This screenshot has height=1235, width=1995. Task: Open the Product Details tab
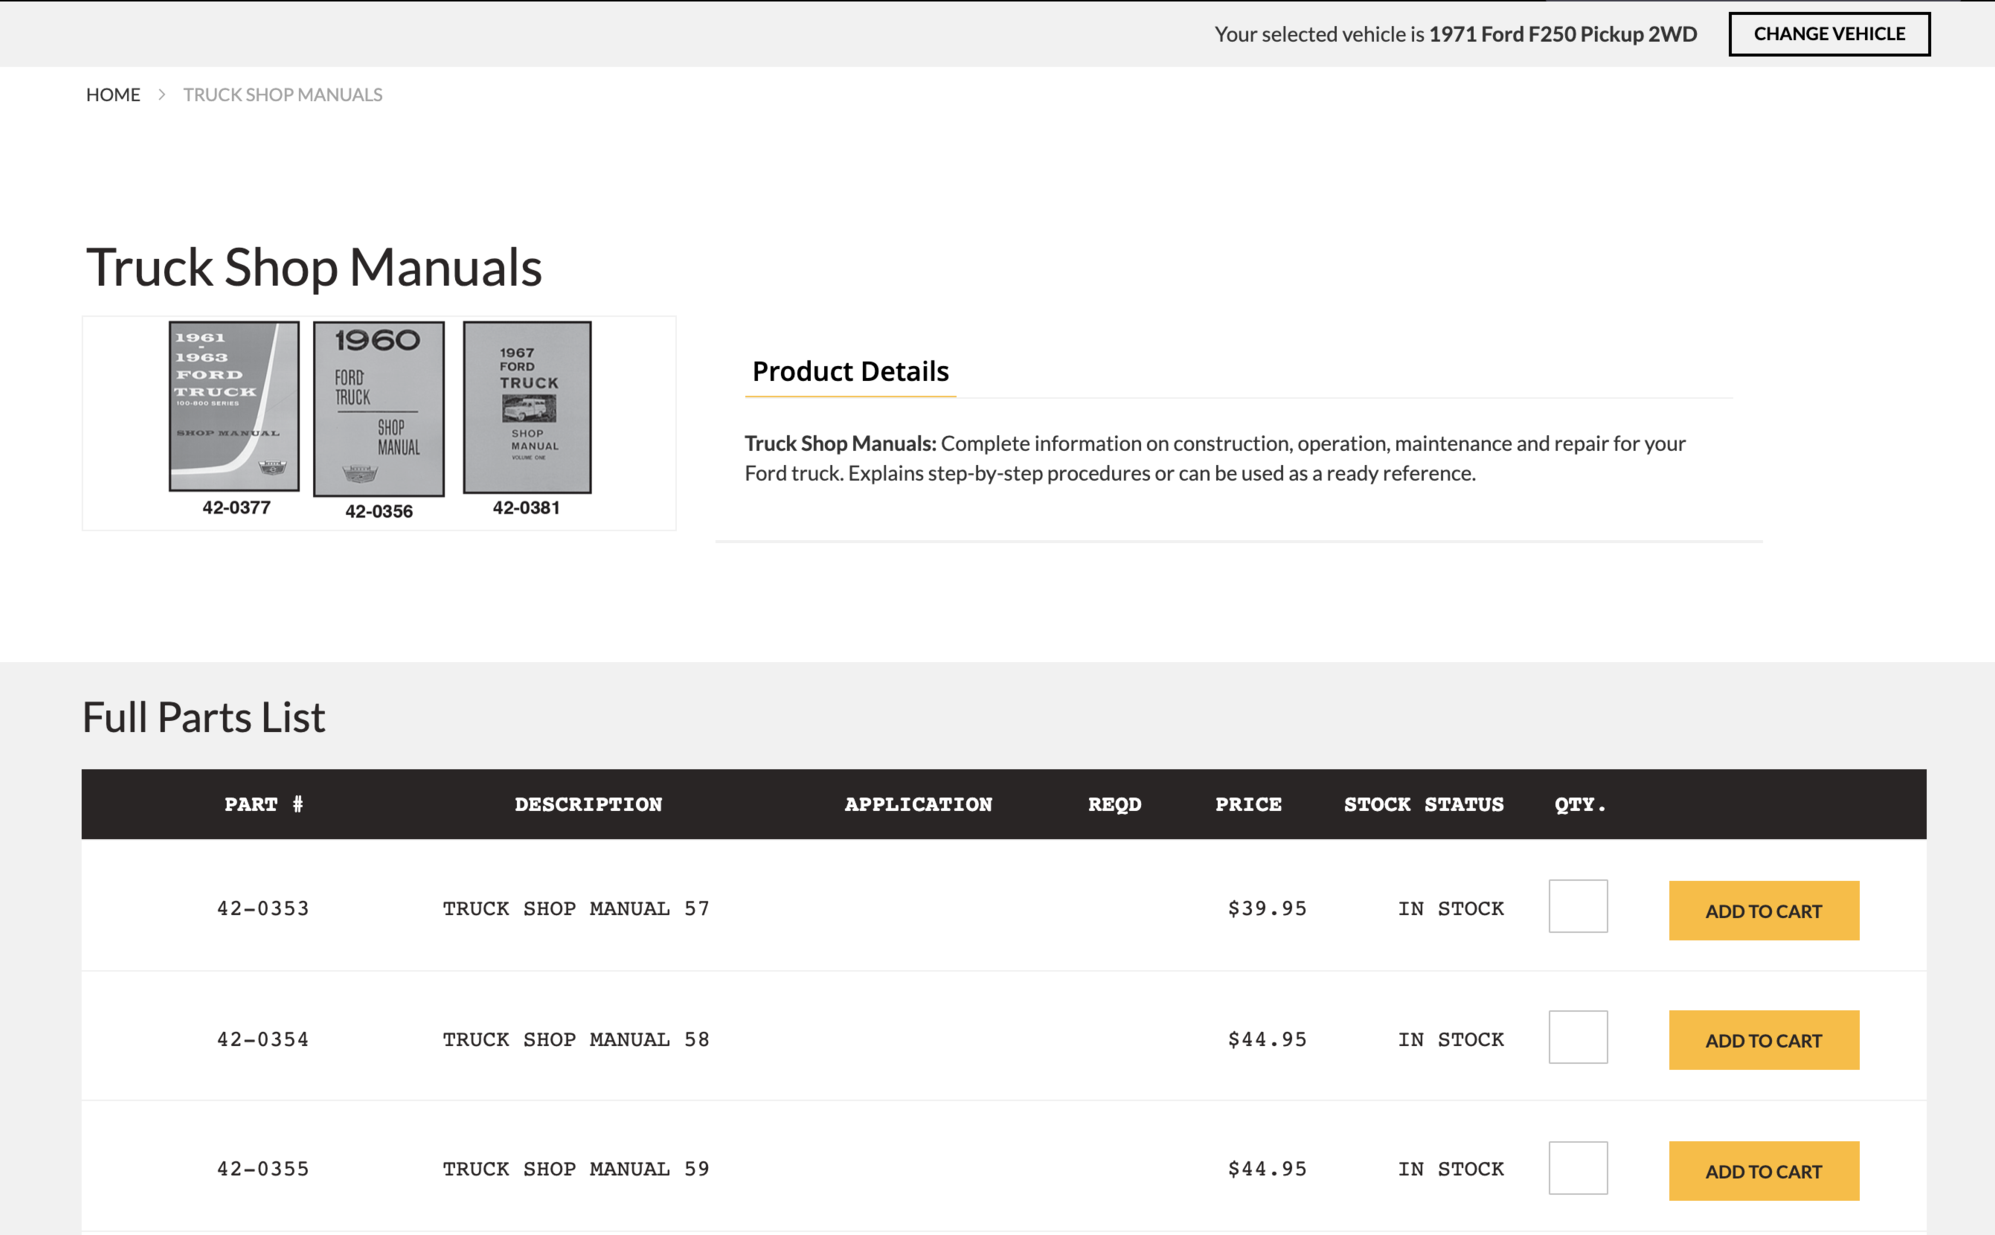click(x=850, y=371)
